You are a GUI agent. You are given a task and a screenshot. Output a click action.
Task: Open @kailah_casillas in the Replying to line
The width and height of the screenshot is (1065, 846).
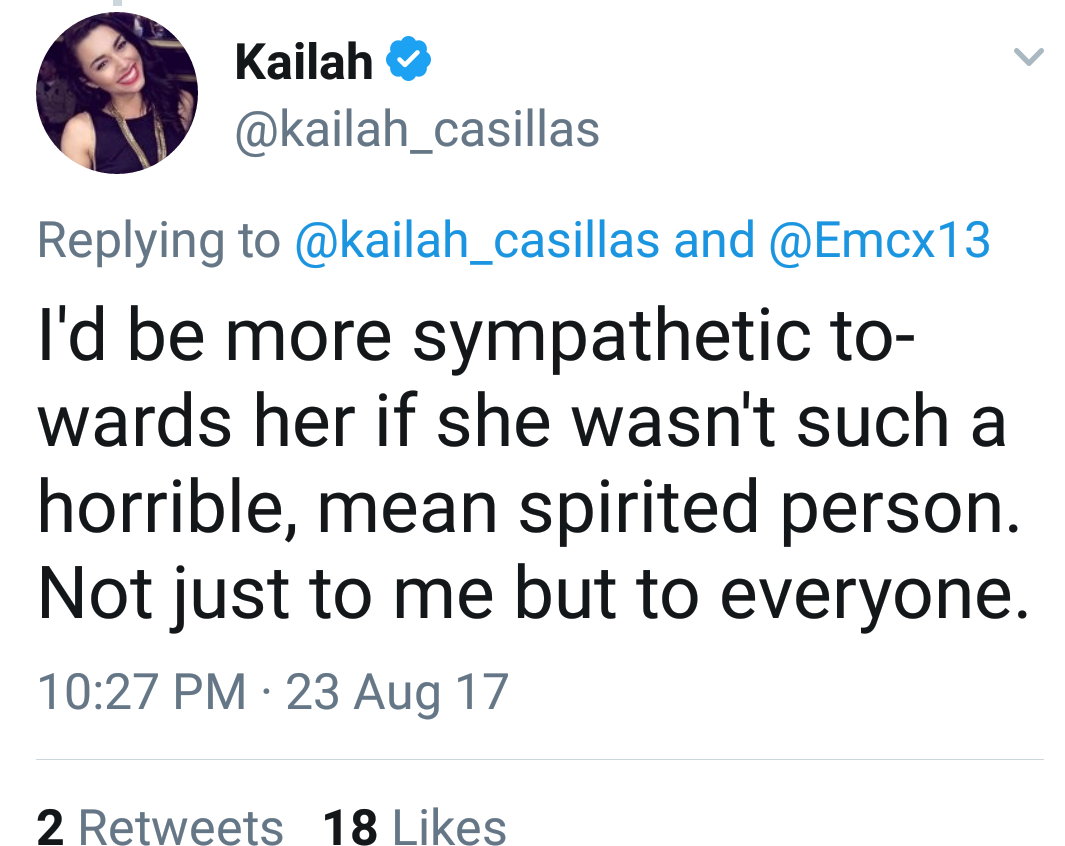tap(477, 240)
